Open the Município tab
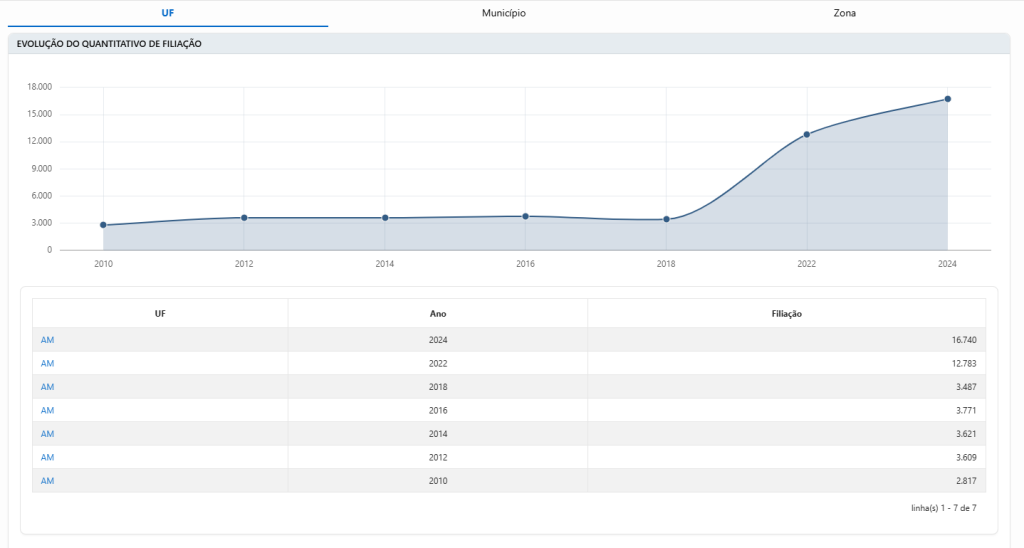 pos(504,13)
